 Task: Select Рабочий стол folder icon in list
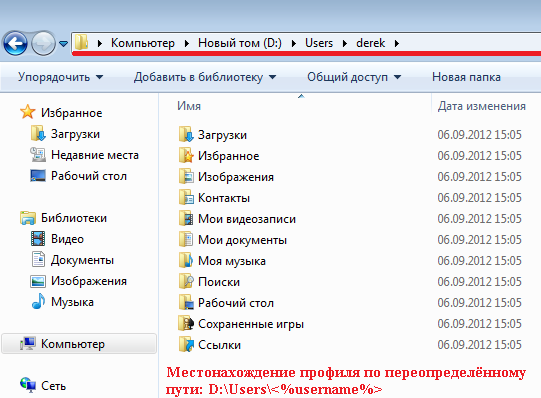coord(186,302)
